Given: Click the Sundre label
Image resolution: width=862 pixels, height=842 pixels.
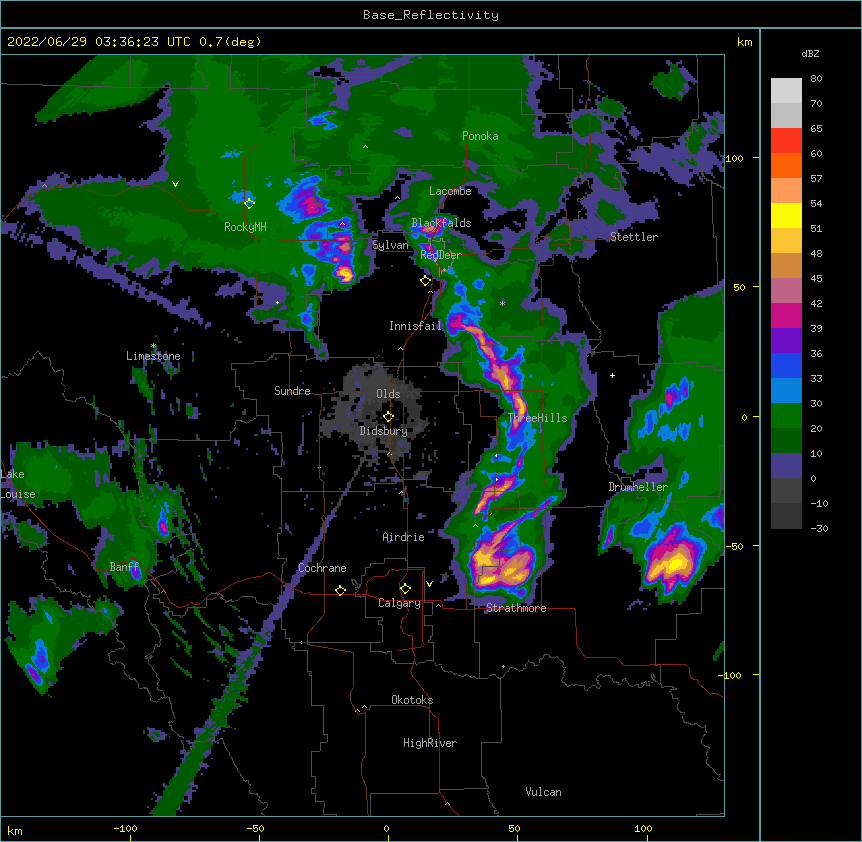Looking at the screenshot, I should tap(292, 391).
